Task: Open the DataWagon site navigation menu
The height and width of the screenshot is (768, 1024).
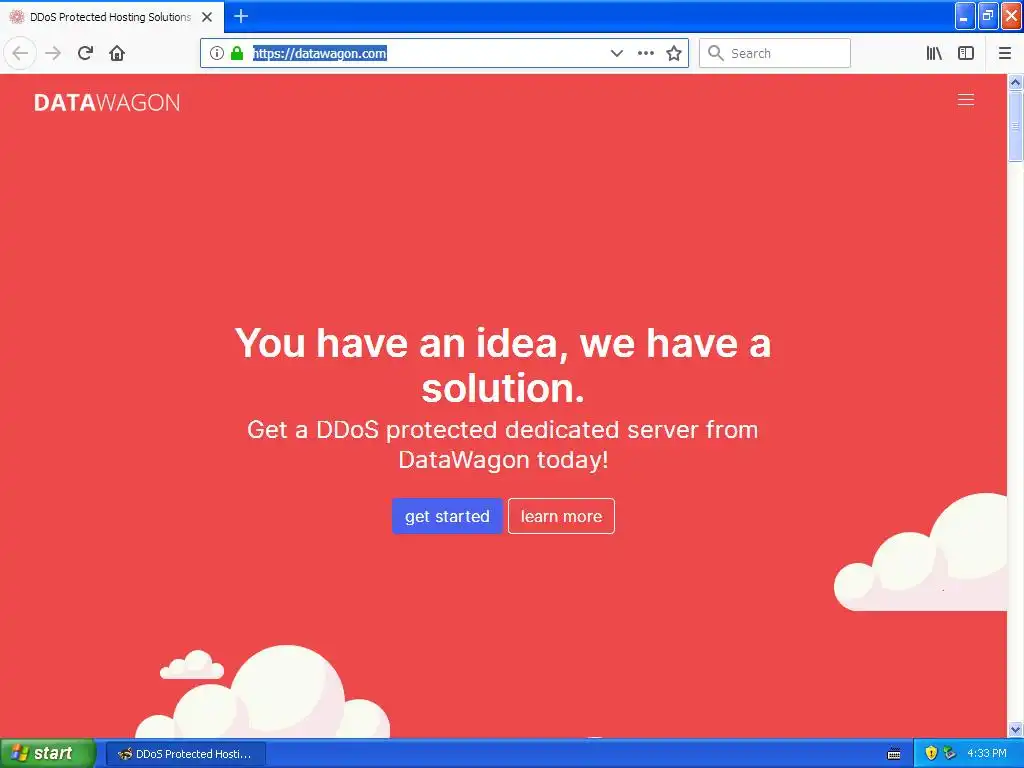Action: [966, 99]
